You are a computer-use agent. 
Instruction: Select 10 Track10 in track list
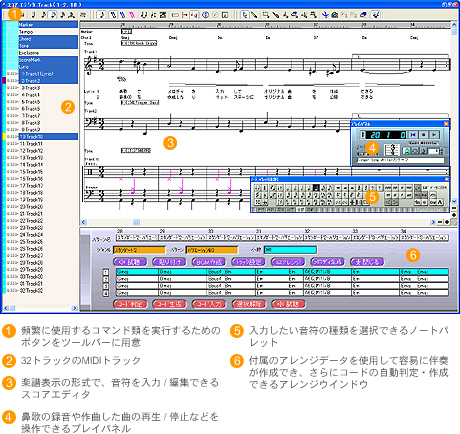[x=48, y=137]
